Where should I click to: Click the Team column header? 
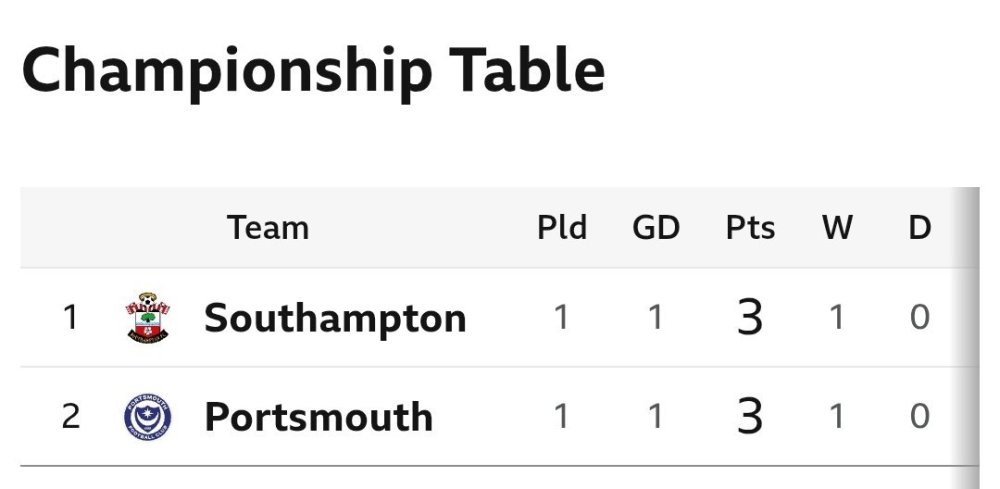click(267, 228)
